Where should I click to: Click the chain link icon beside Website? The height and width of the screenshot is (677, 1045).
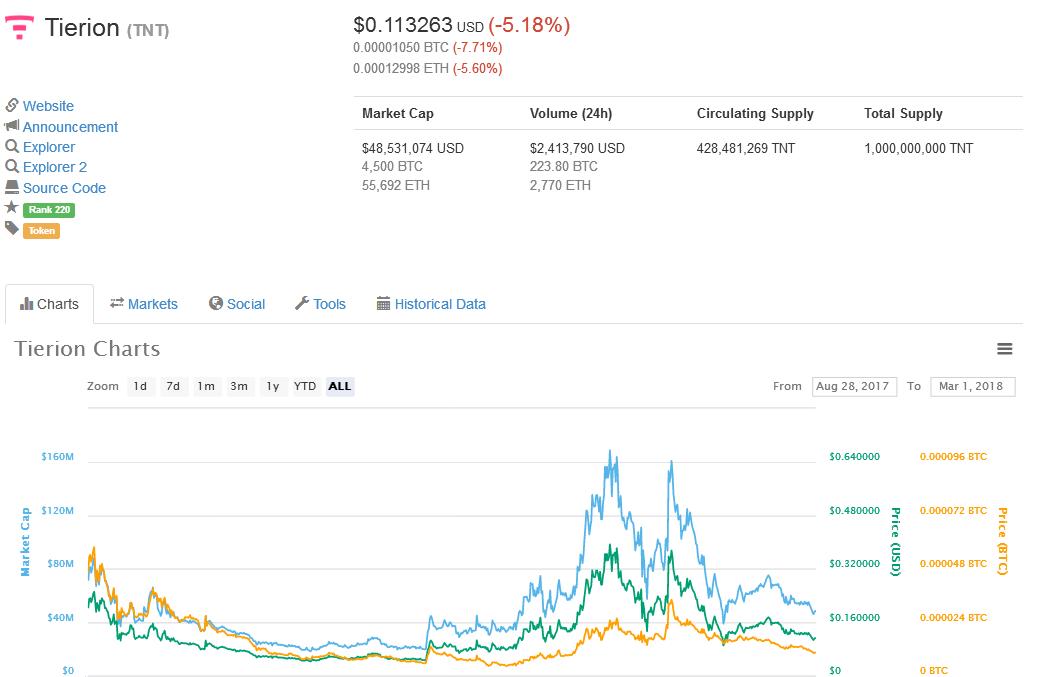pos(12,105)
